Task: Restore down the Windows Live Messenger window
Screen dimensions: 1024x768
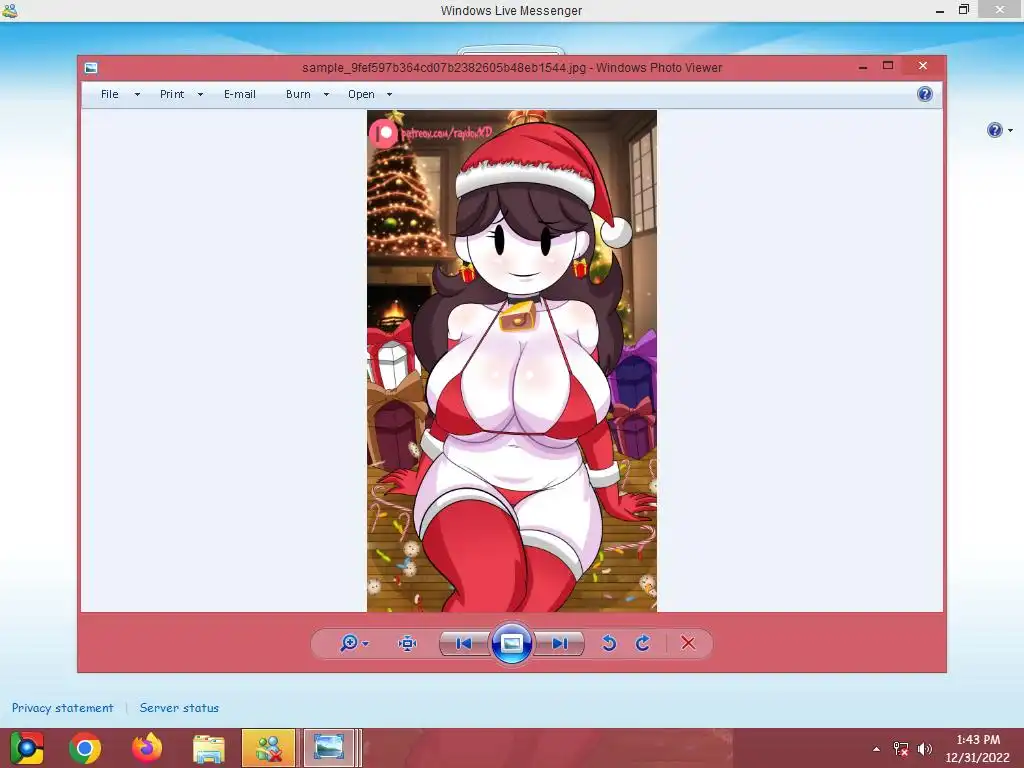Action: [964, 10]
